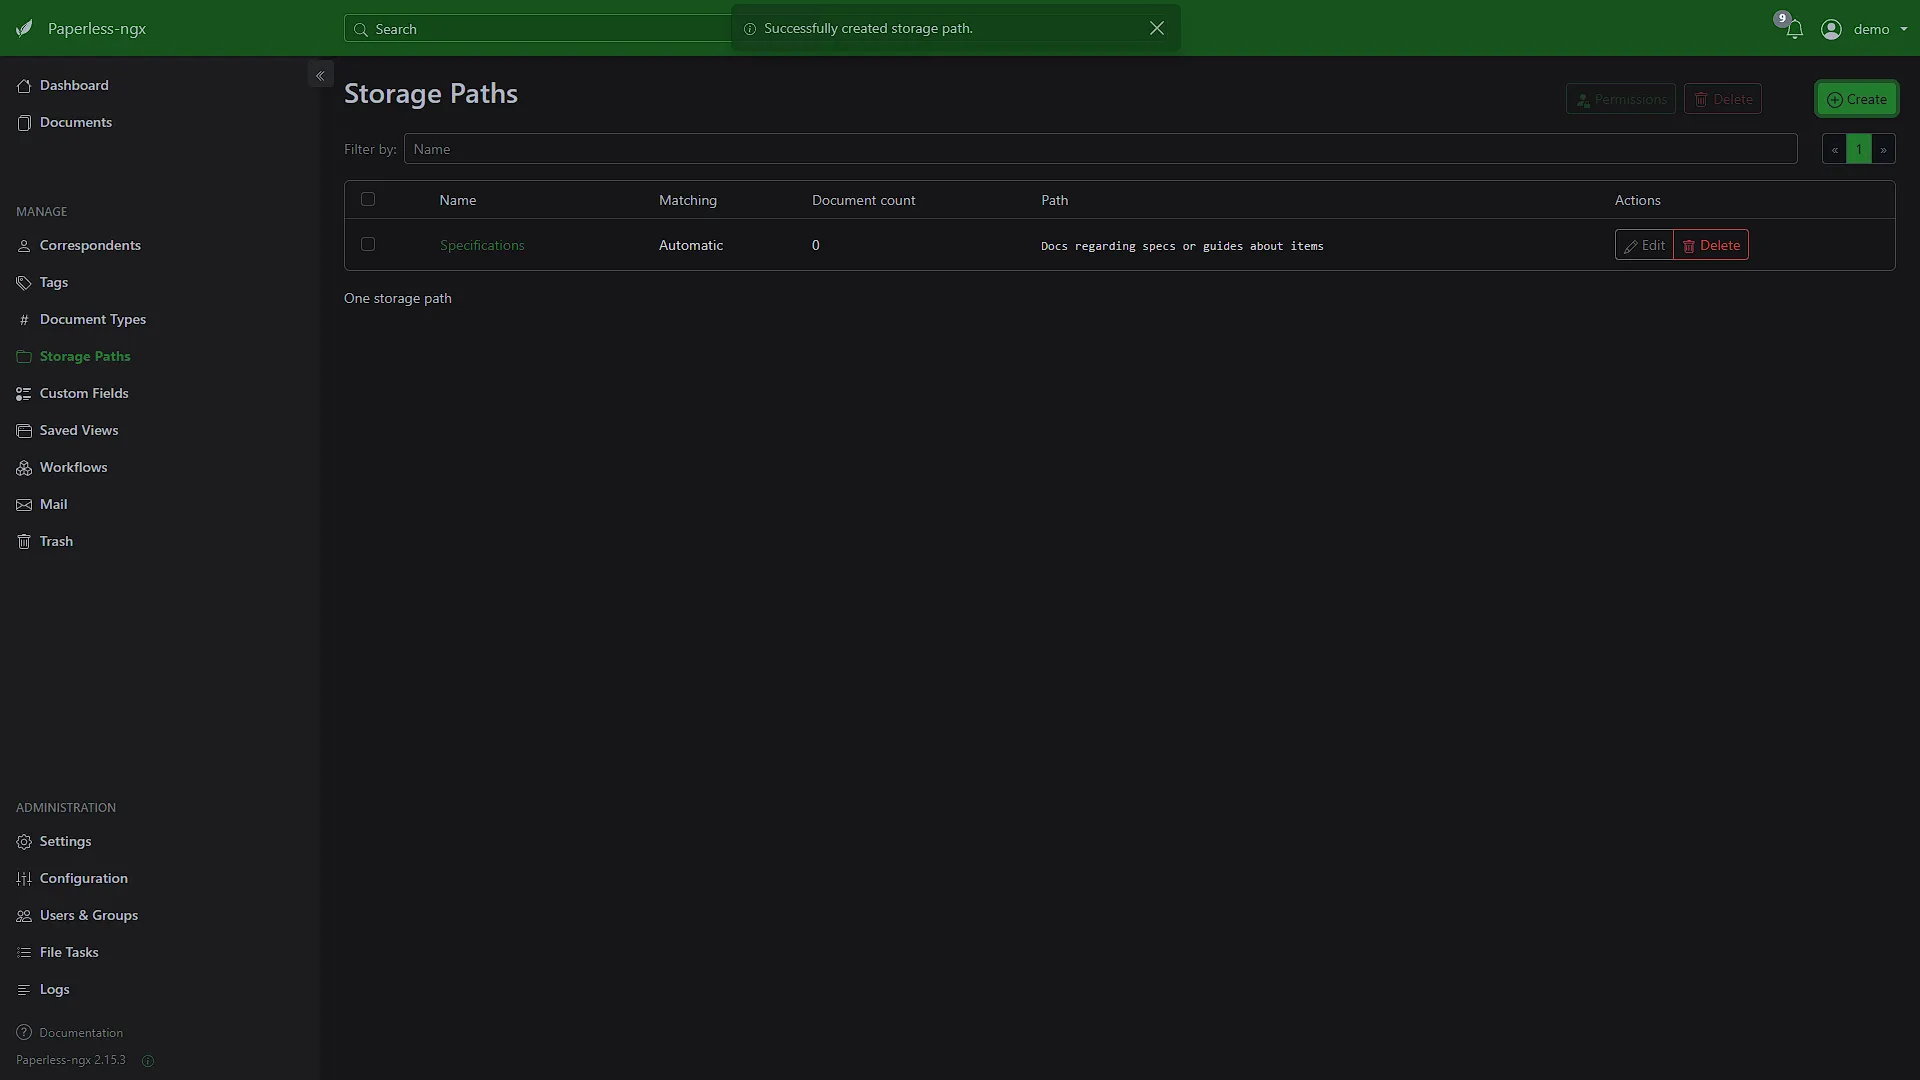Image resolution: width=1920 pixels, height=1080 pixels.
Task: Delete the Specifications storage path
Action: click(1711, 245)
